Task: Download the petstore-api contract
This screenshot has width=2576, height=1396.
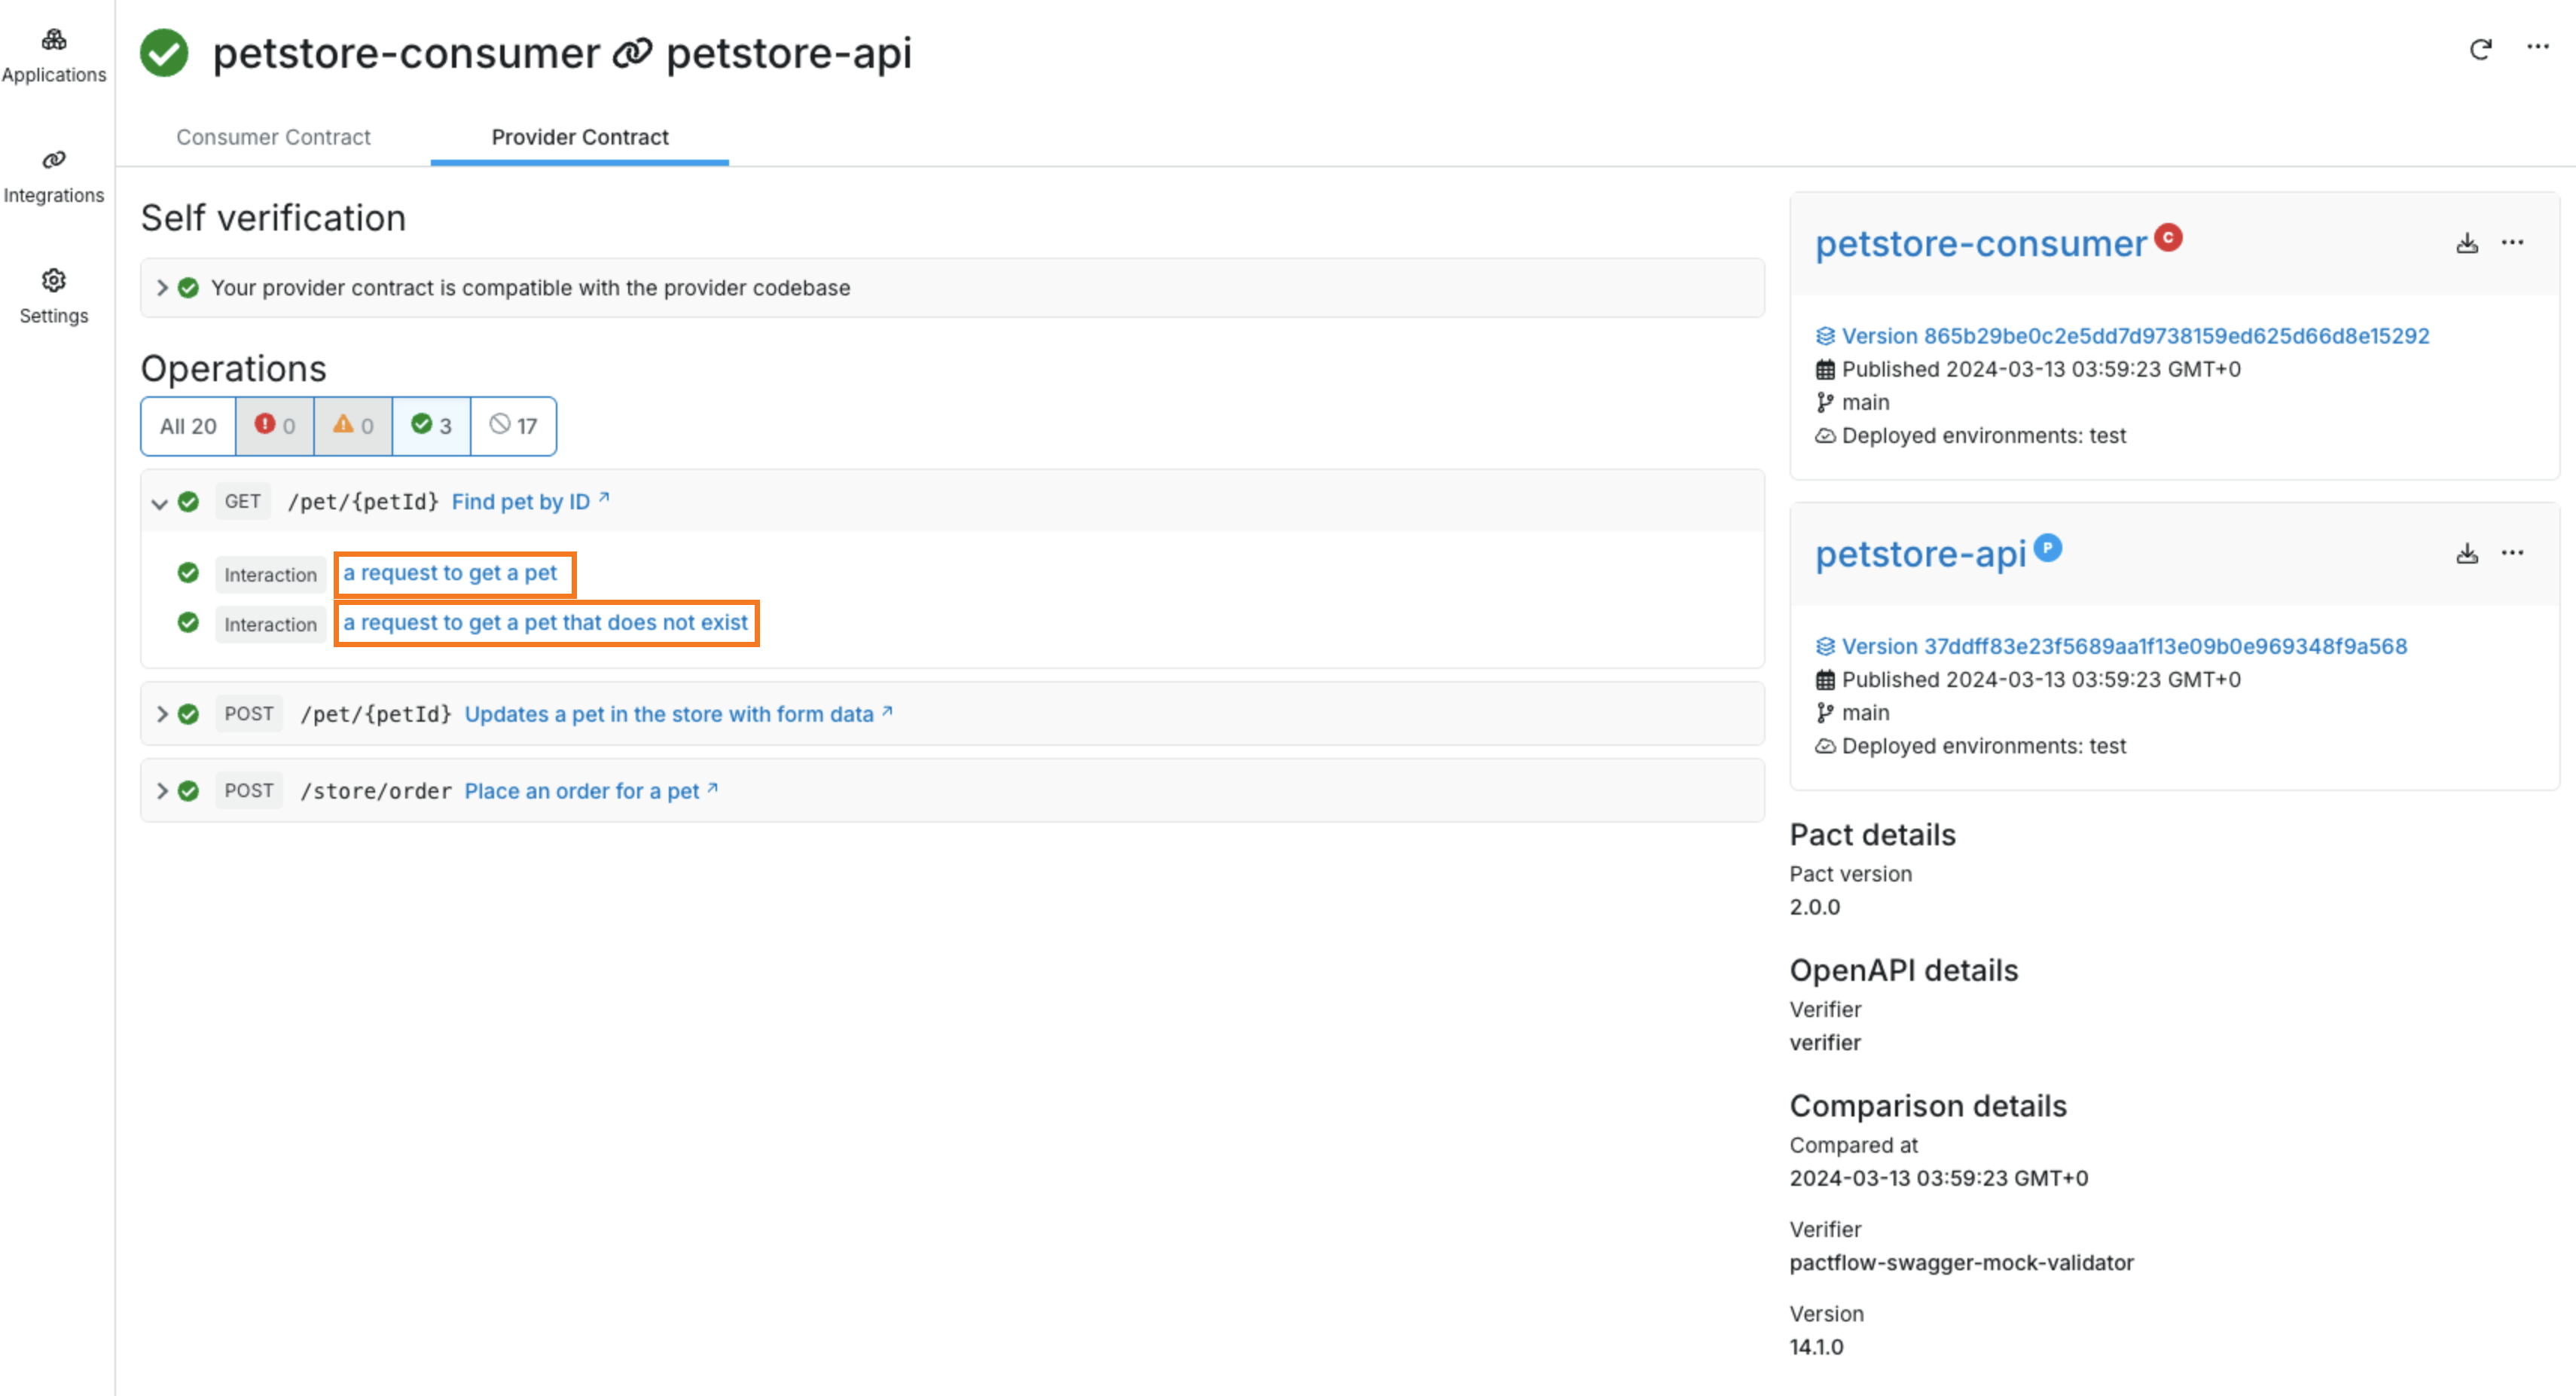Action: point(2467,552)
